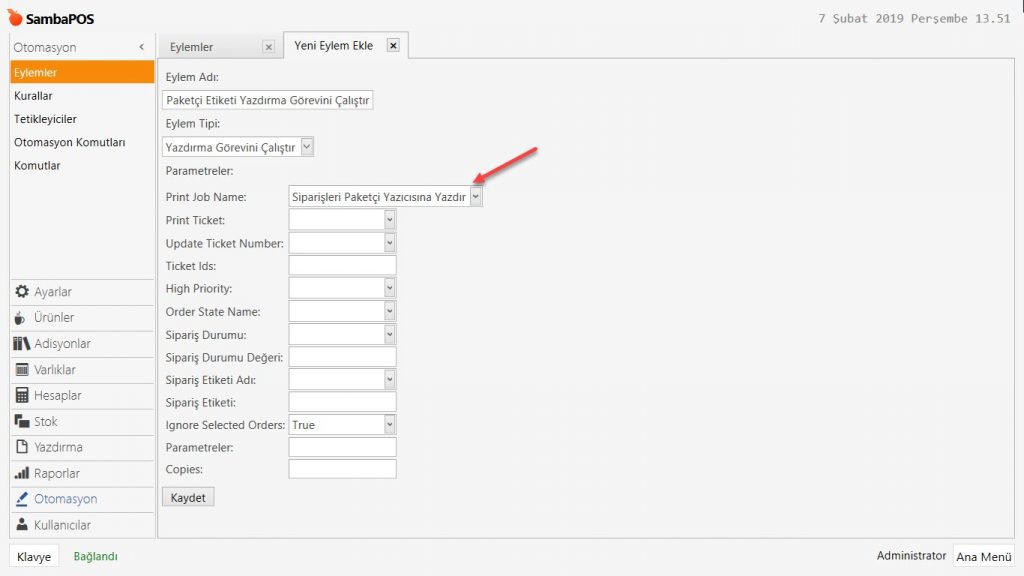1024x576 pixels.
Task: Expand the Print Job Name dropdown
Action: coord(476,197)
